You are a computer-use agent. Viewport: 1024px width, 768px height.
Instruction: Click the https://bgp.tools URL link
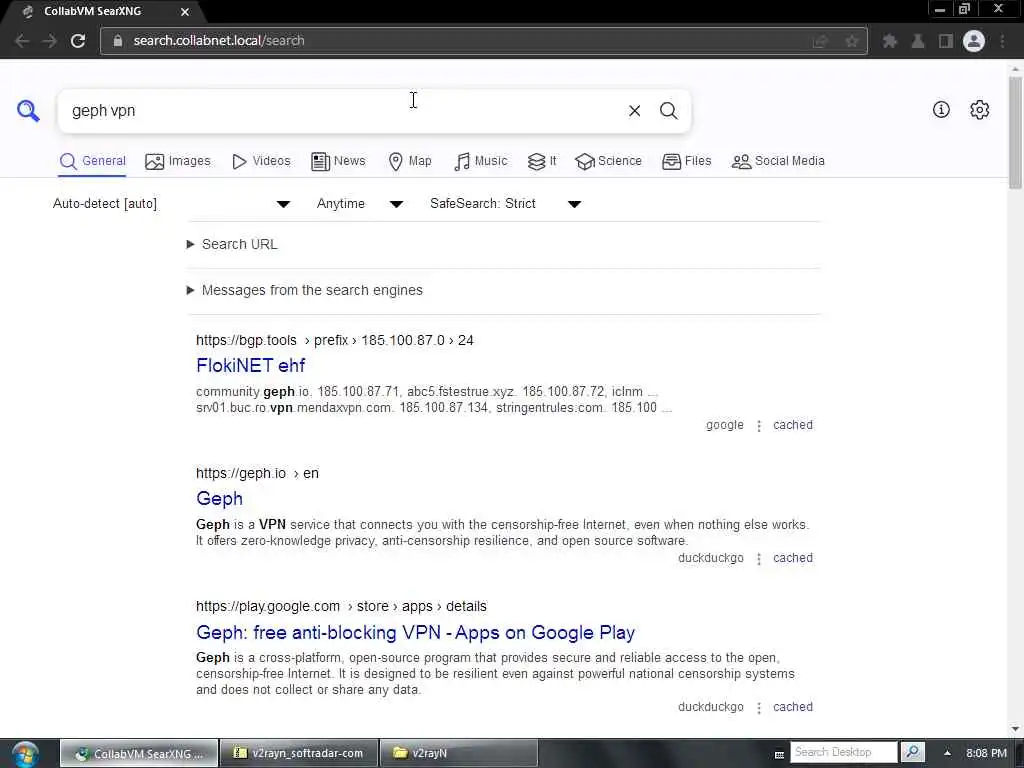[246, 341]
